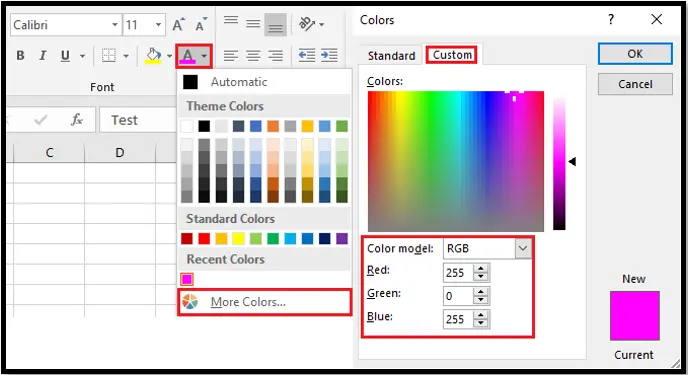Pick the magenta Recent Colors swatch
Viewport: 688px width, 375px height.
pos(187,279)
